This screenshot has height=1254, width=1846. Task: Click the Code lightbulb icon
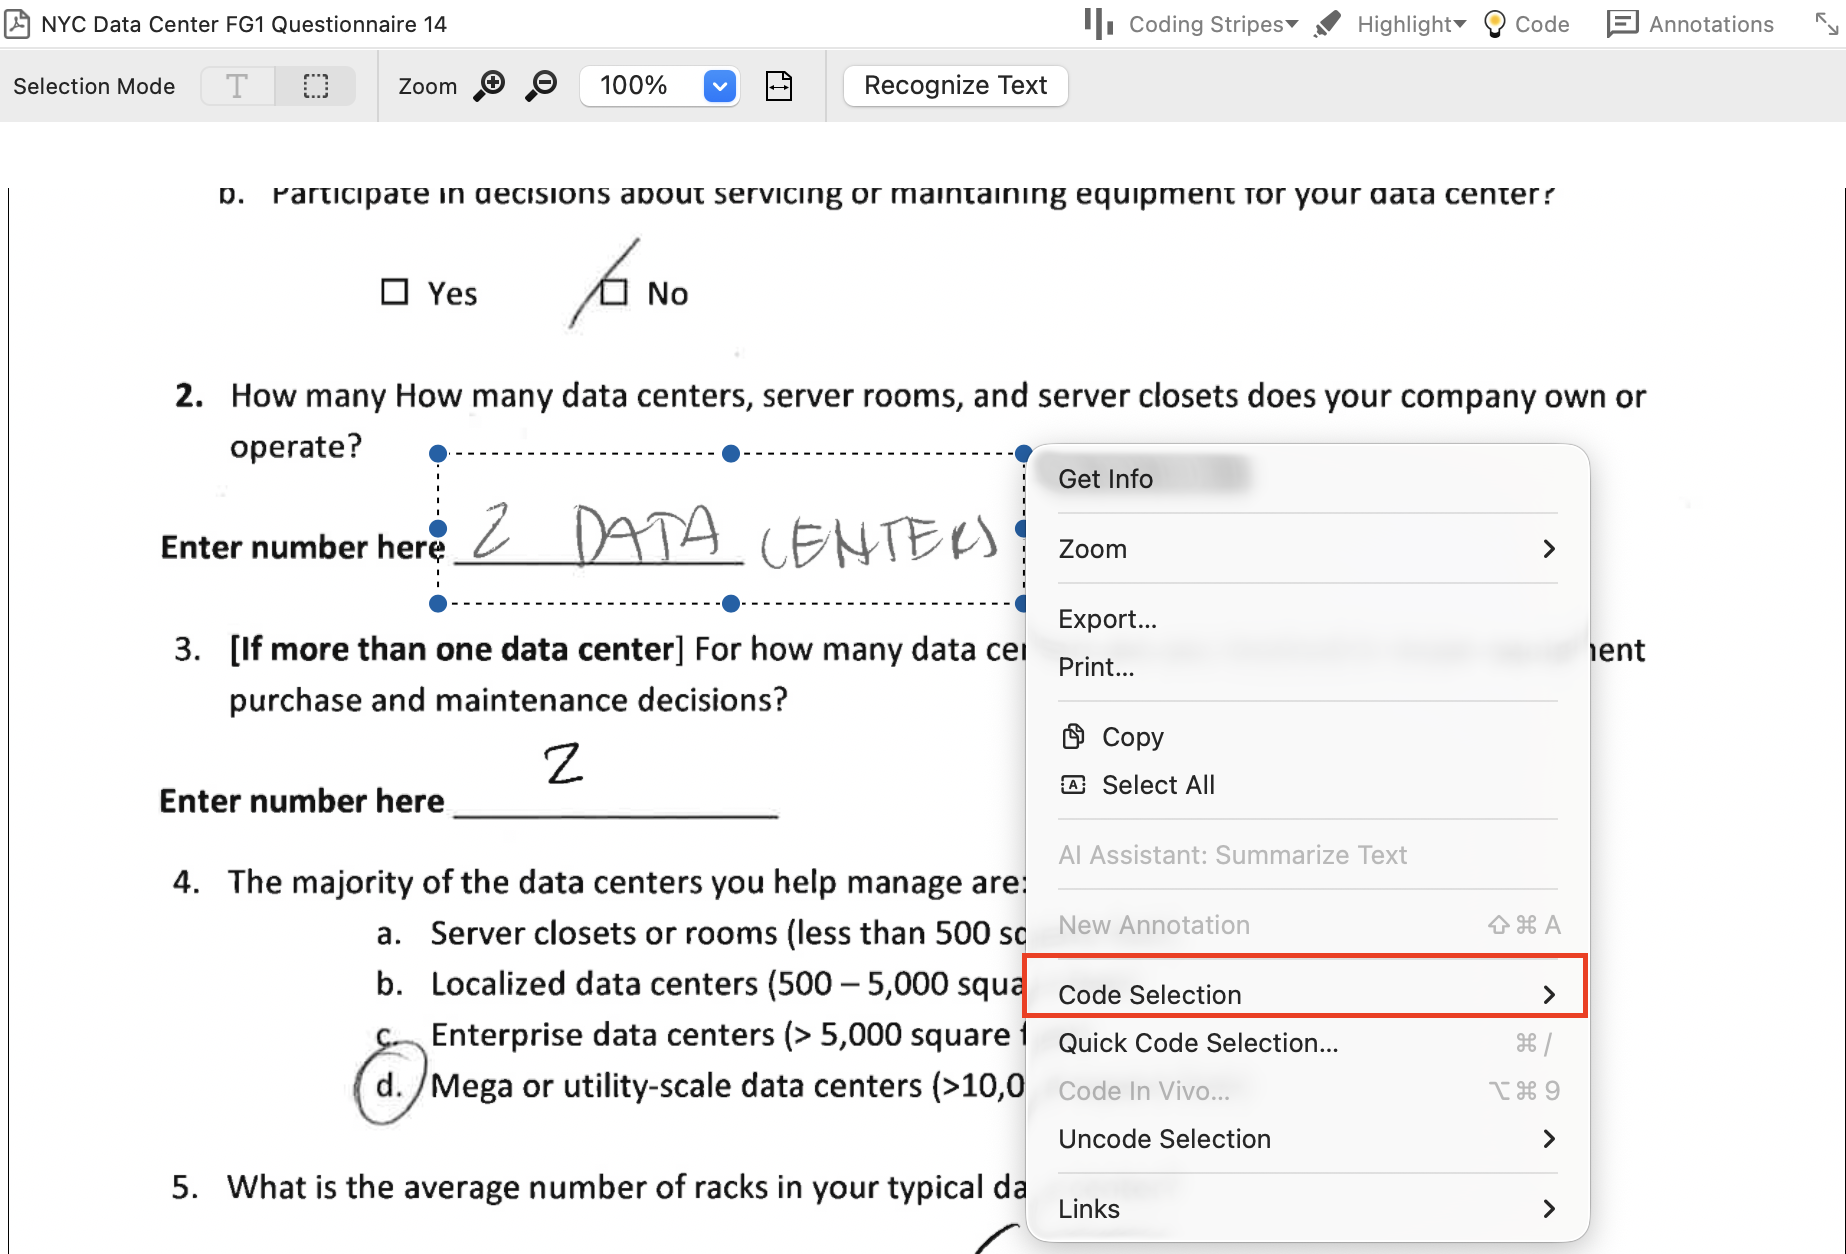[1495, 24]
